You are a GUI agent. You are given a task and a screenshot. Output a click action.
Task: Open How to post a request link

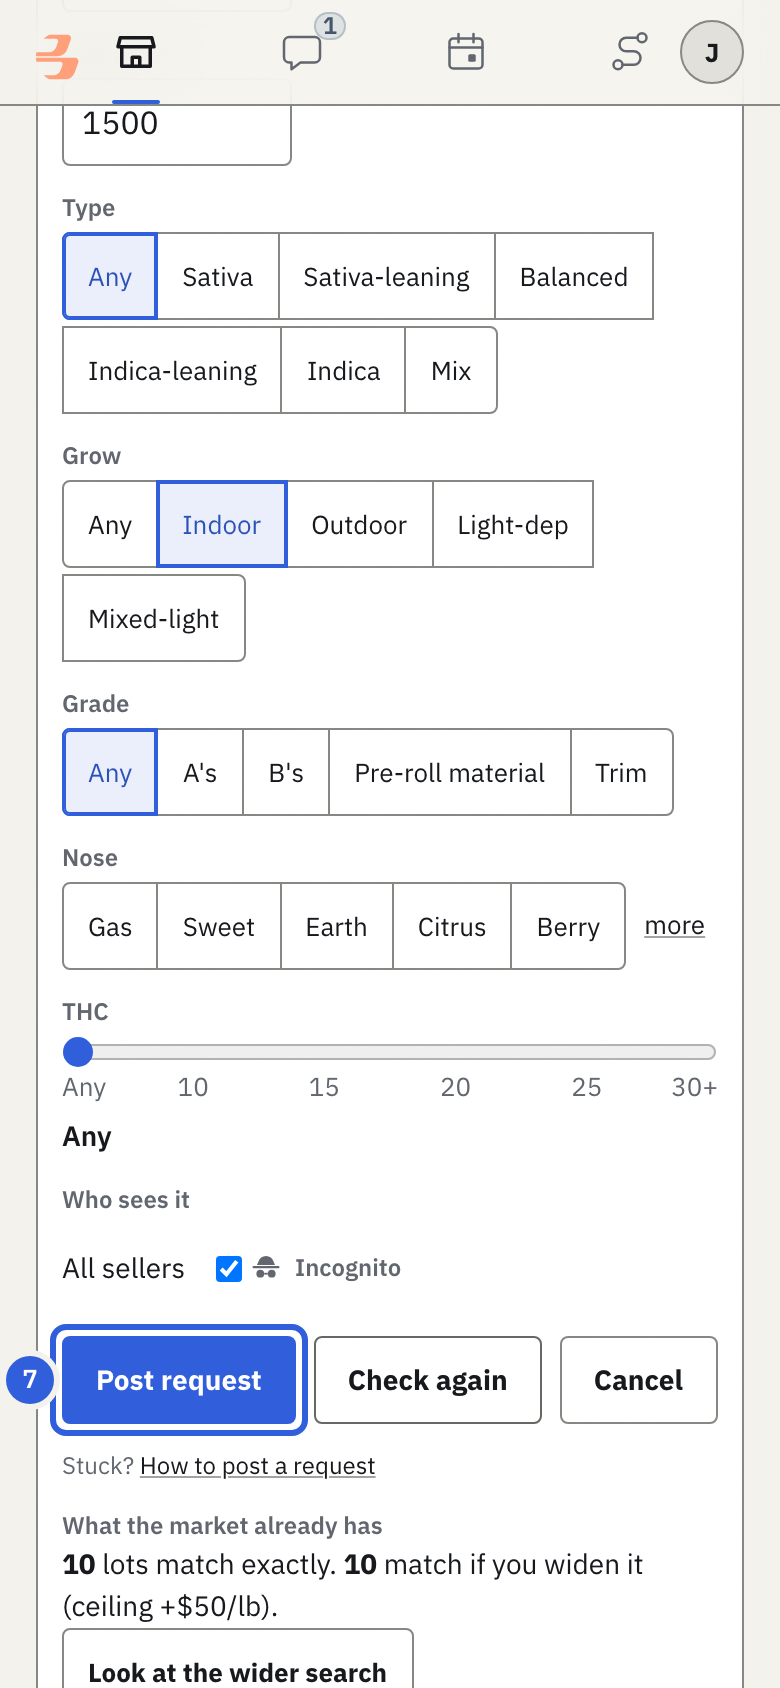(258, 1466)
